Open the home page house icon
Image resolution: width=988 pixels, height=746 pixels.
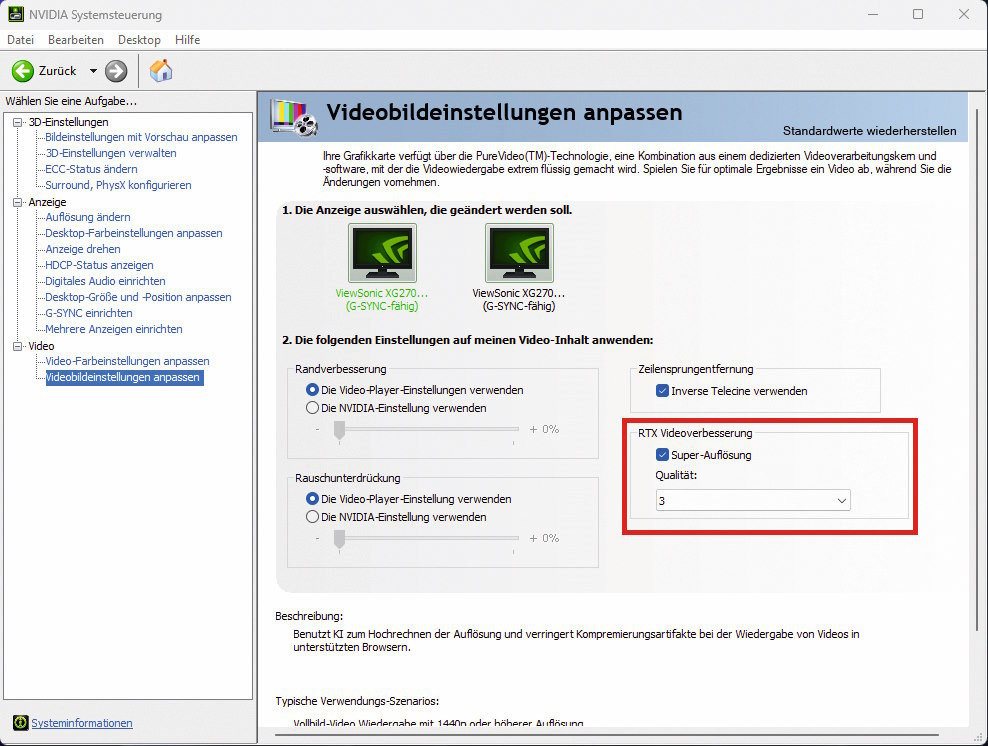pos(161,71)
